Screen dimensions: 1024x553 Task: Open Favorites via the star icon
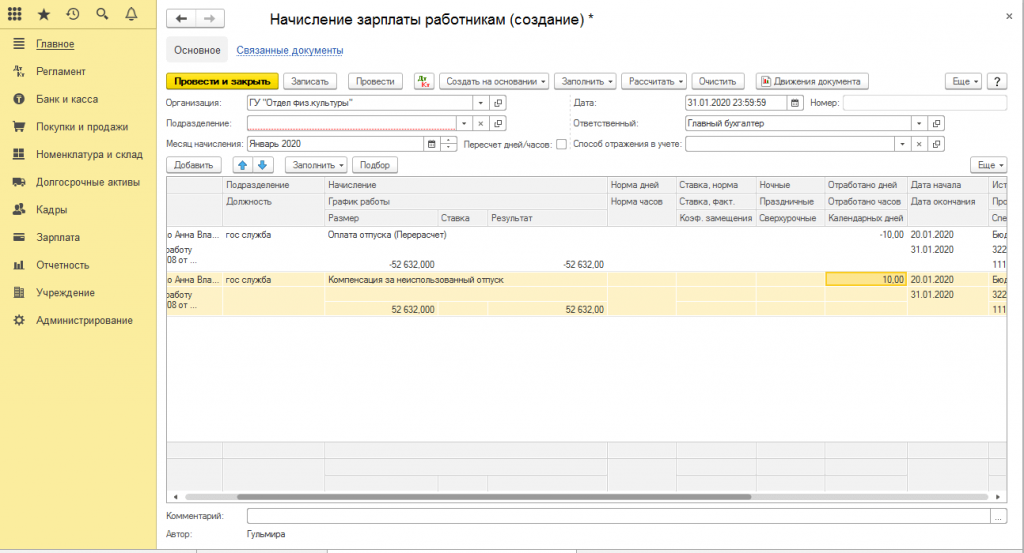(44, 15)
